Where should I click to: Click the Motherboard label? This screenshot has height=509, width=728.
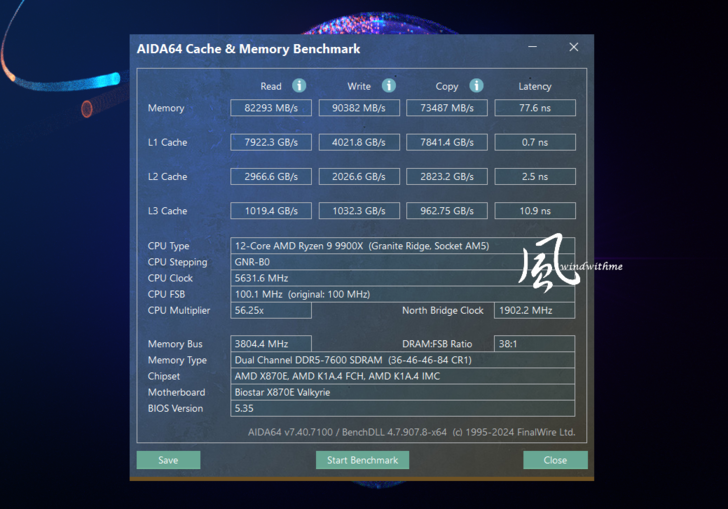176,392
